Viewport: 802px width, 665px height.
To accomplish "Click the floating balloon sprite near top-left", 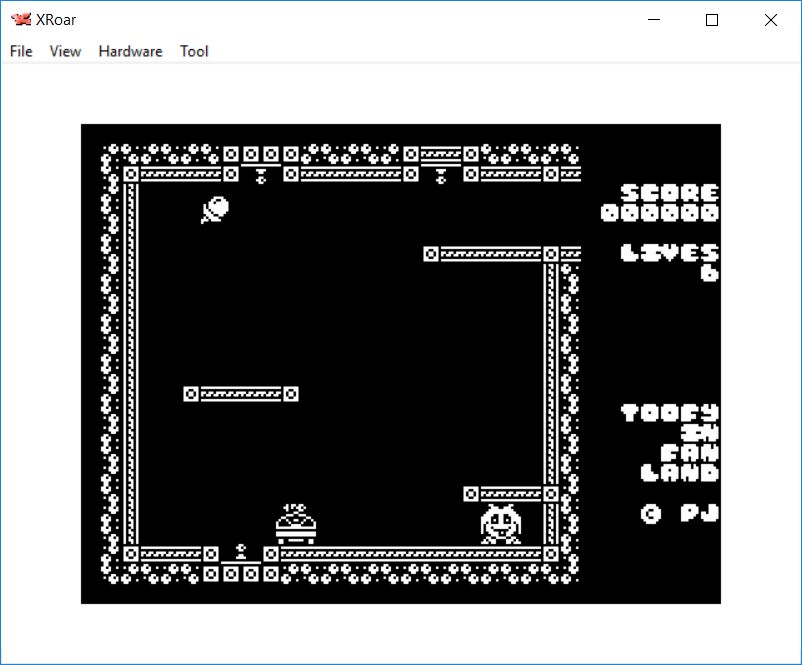I will tap(215, 209).
